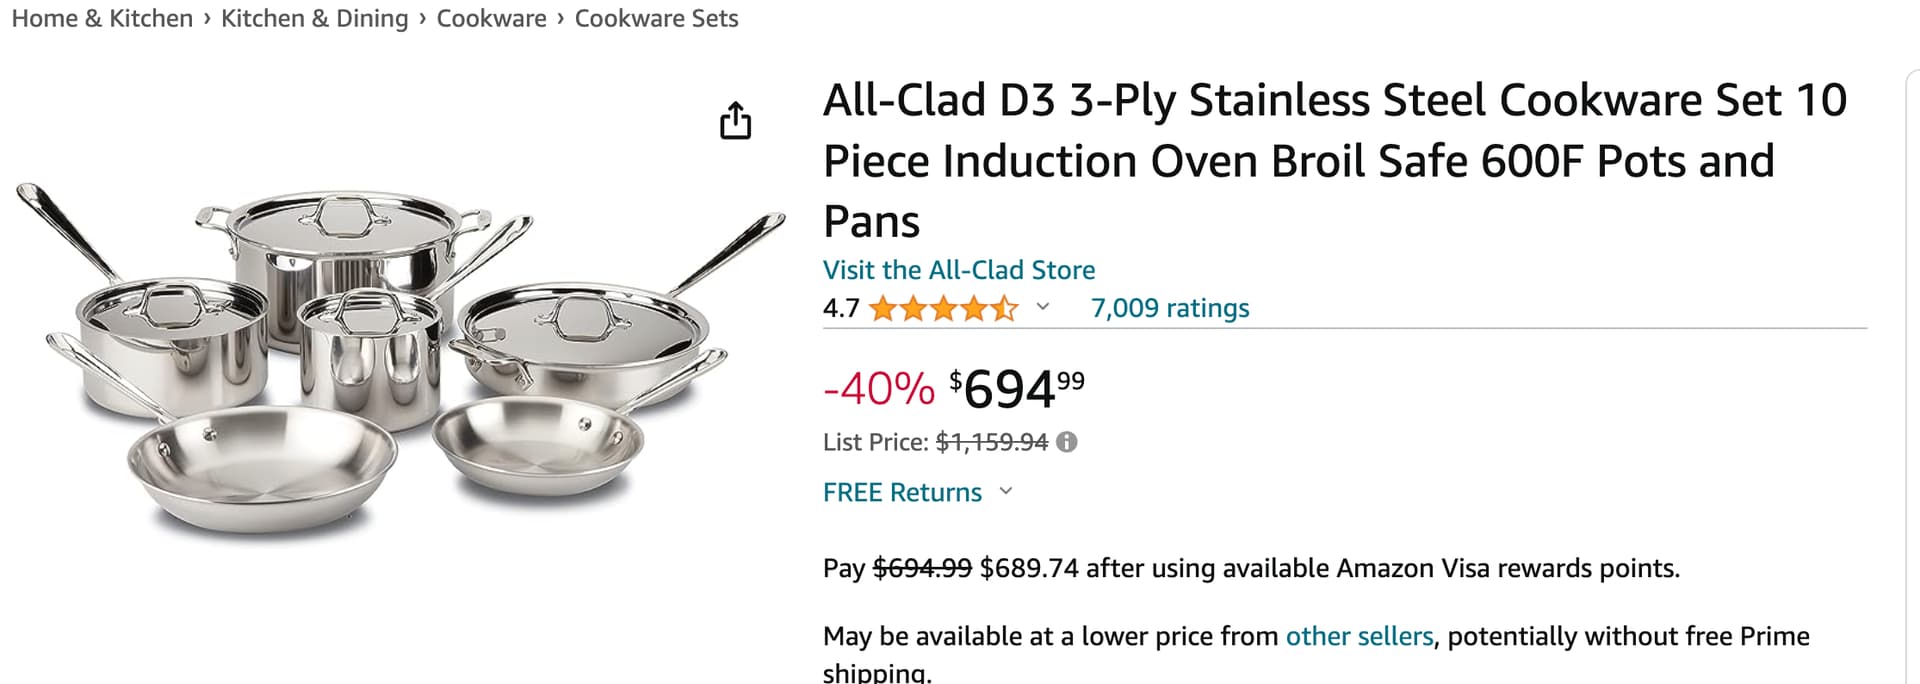Click the $689.74 Visa rewards price
The width and height of the screenshot is (1920, 684).
[x=1029, y=568]
